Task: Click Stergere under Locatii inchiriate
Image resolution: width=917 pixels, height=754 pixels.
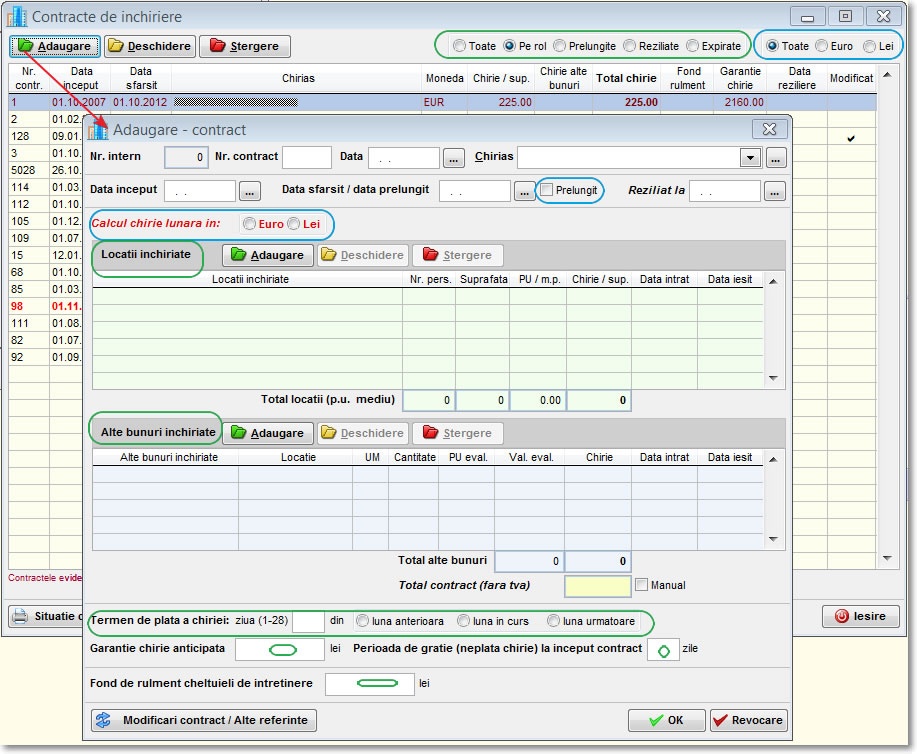Action: [x=457, y=255]
